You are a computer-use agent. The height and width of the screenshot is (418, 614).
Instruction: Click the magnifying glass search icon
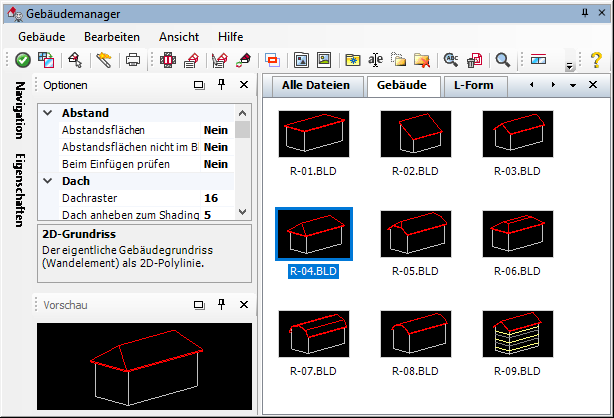point(503,60)
